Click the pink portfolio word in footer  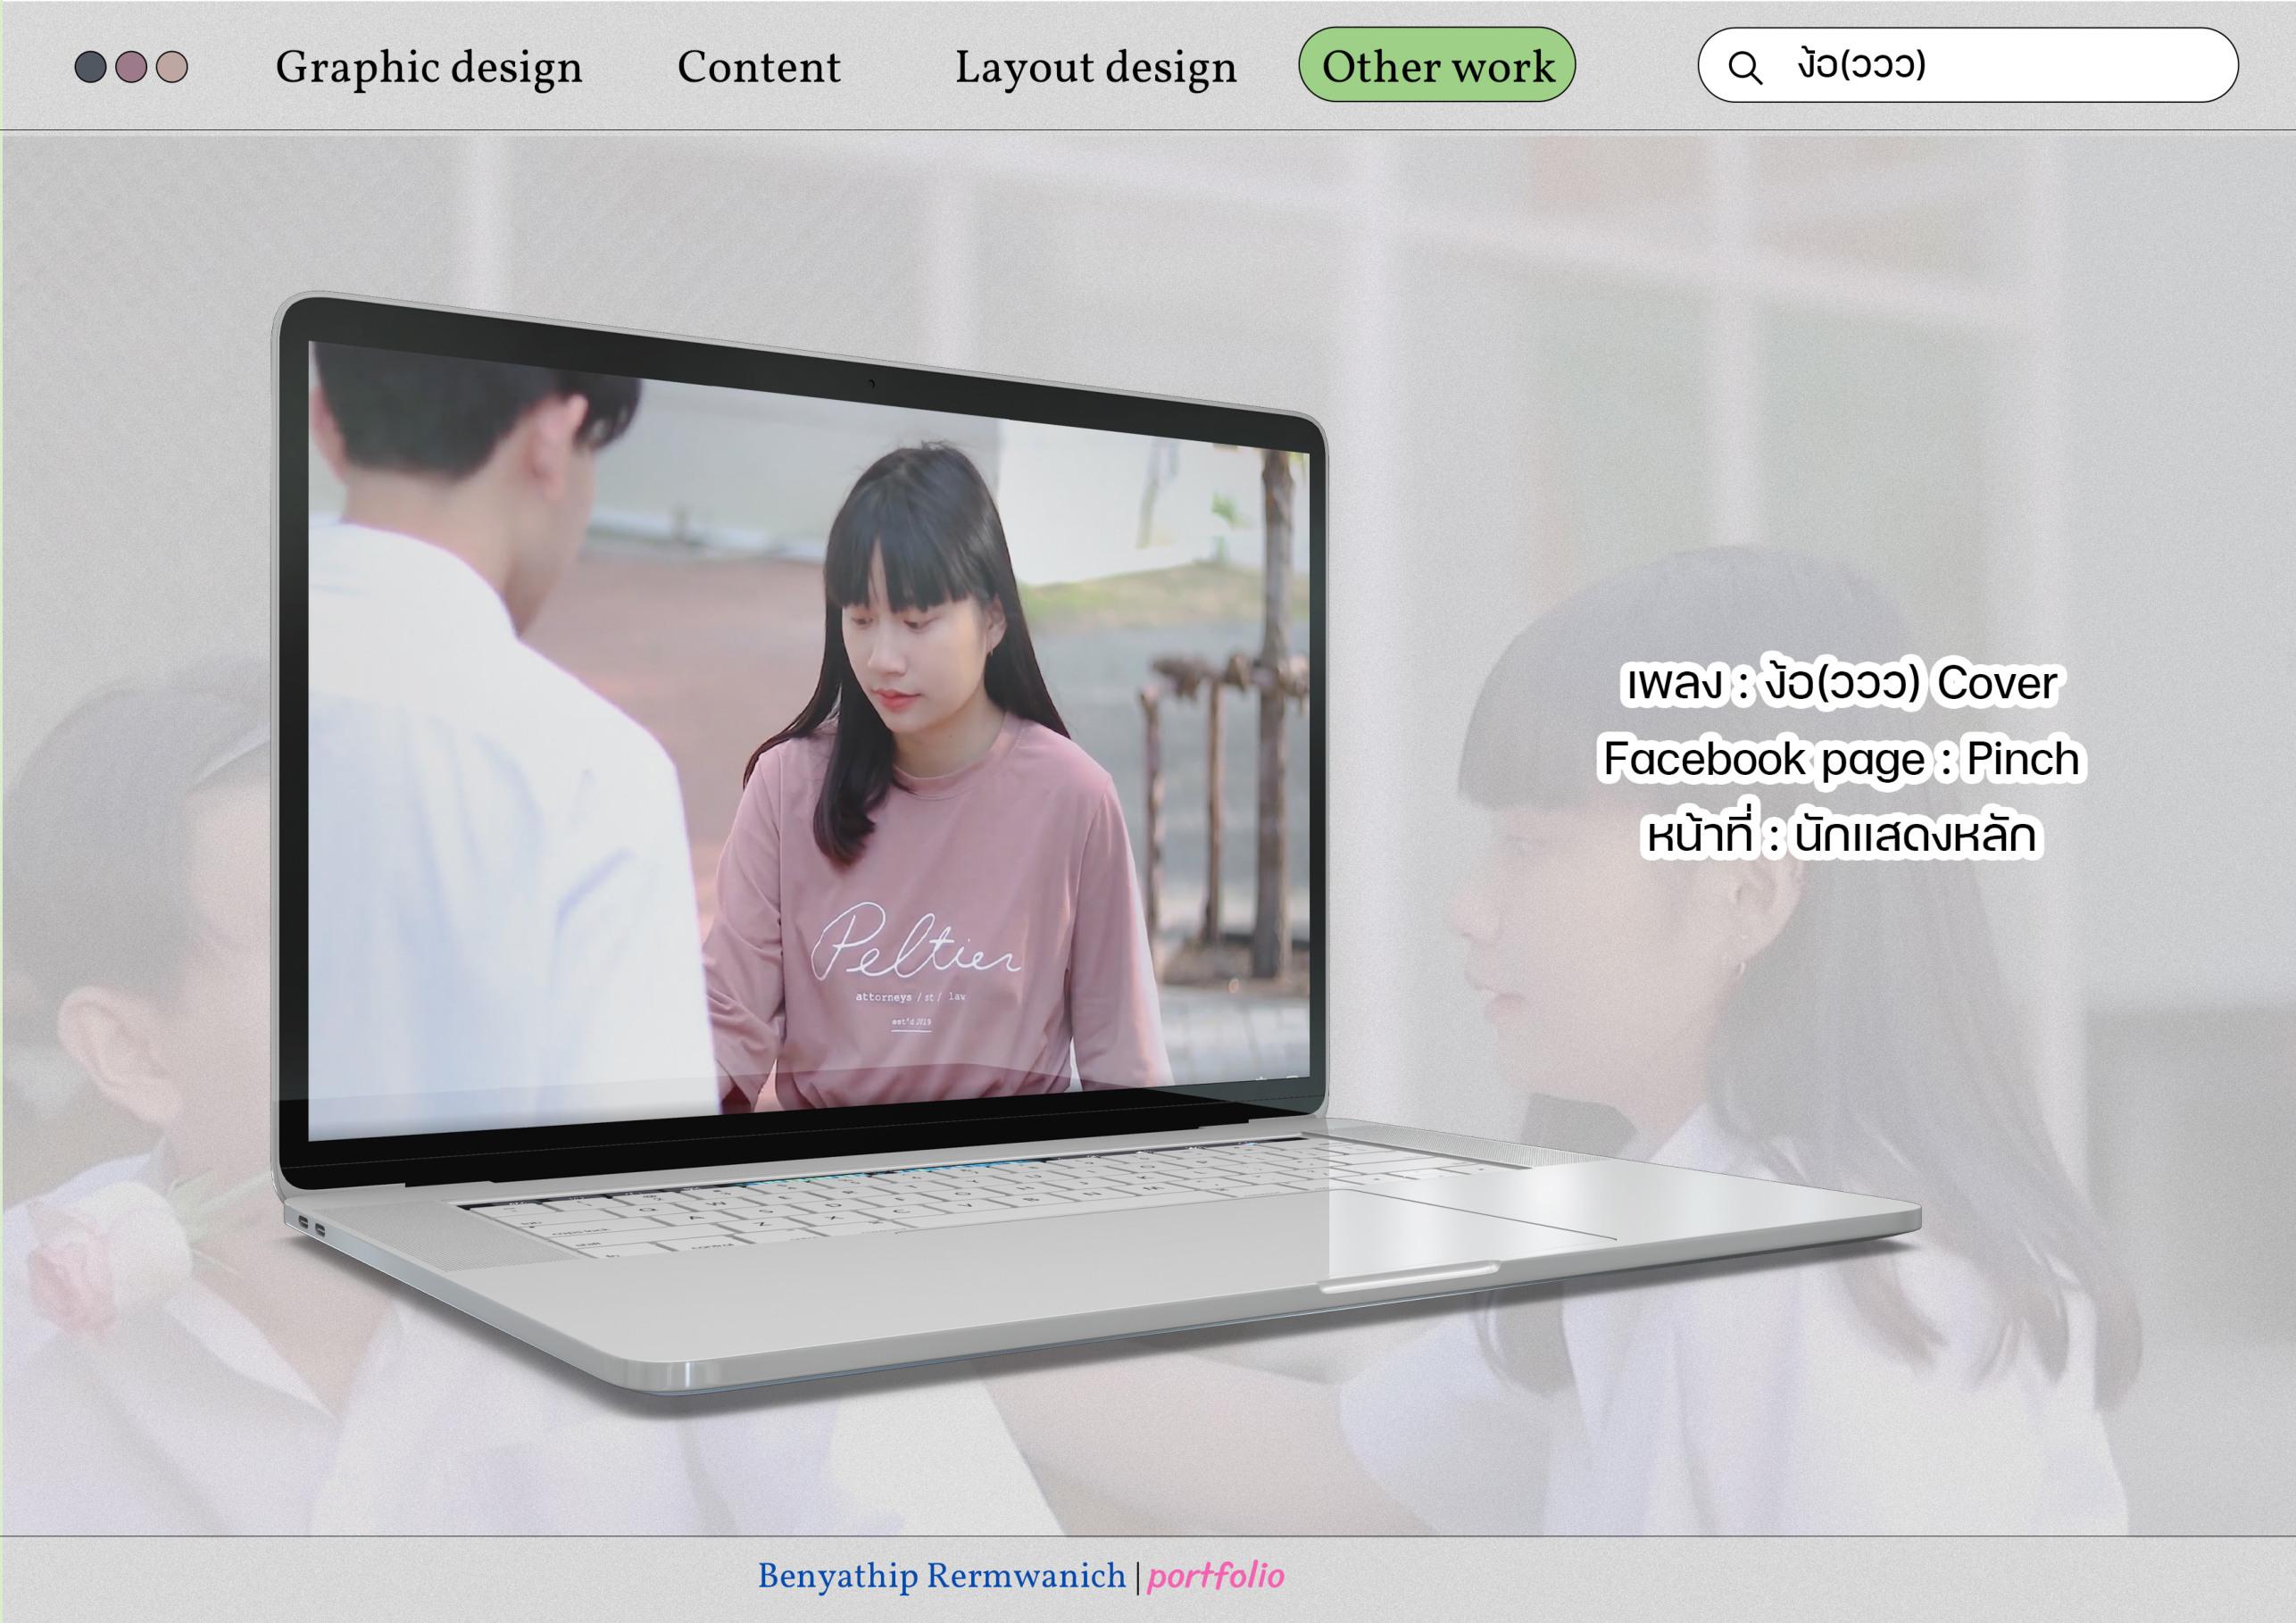pos(1215,1577)
